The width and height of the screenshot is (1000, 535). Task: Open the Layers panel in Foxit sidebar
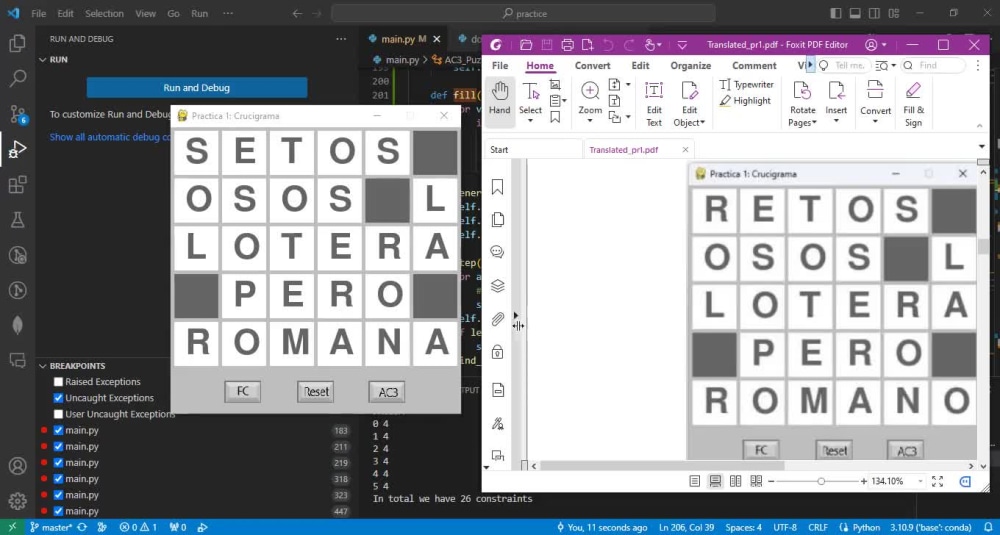[497, 286]
